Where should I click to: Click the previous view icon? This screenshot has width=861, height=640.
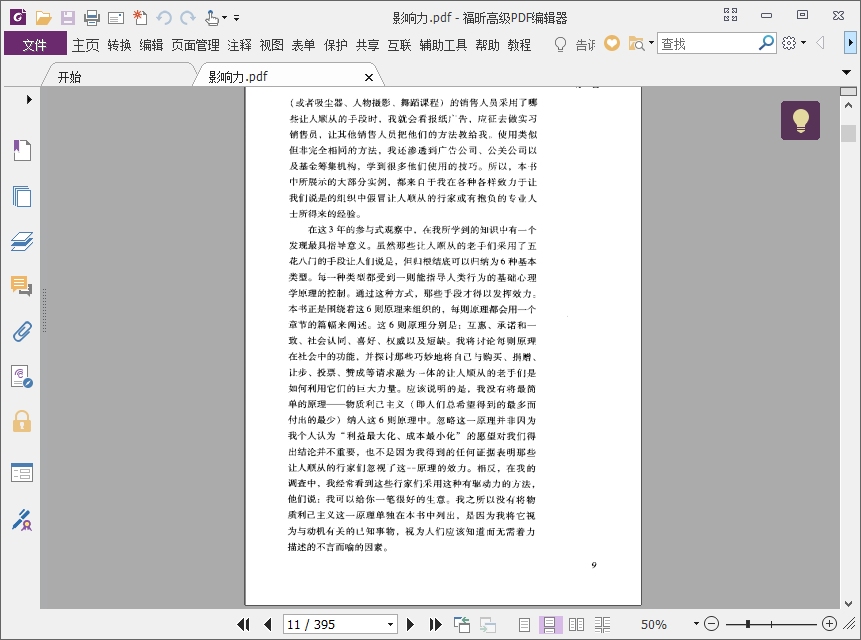462,624
